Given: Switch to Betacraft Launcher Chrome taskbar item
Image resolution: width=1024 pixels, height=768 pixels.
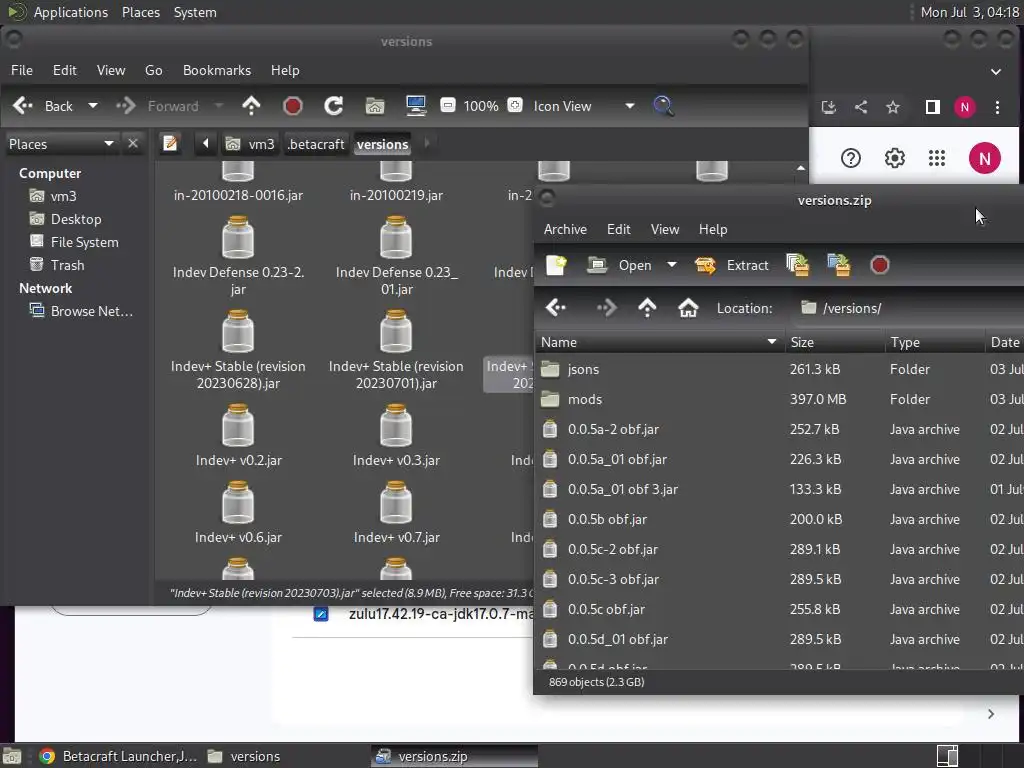Looking at the screenshot, I should (118, 756).
